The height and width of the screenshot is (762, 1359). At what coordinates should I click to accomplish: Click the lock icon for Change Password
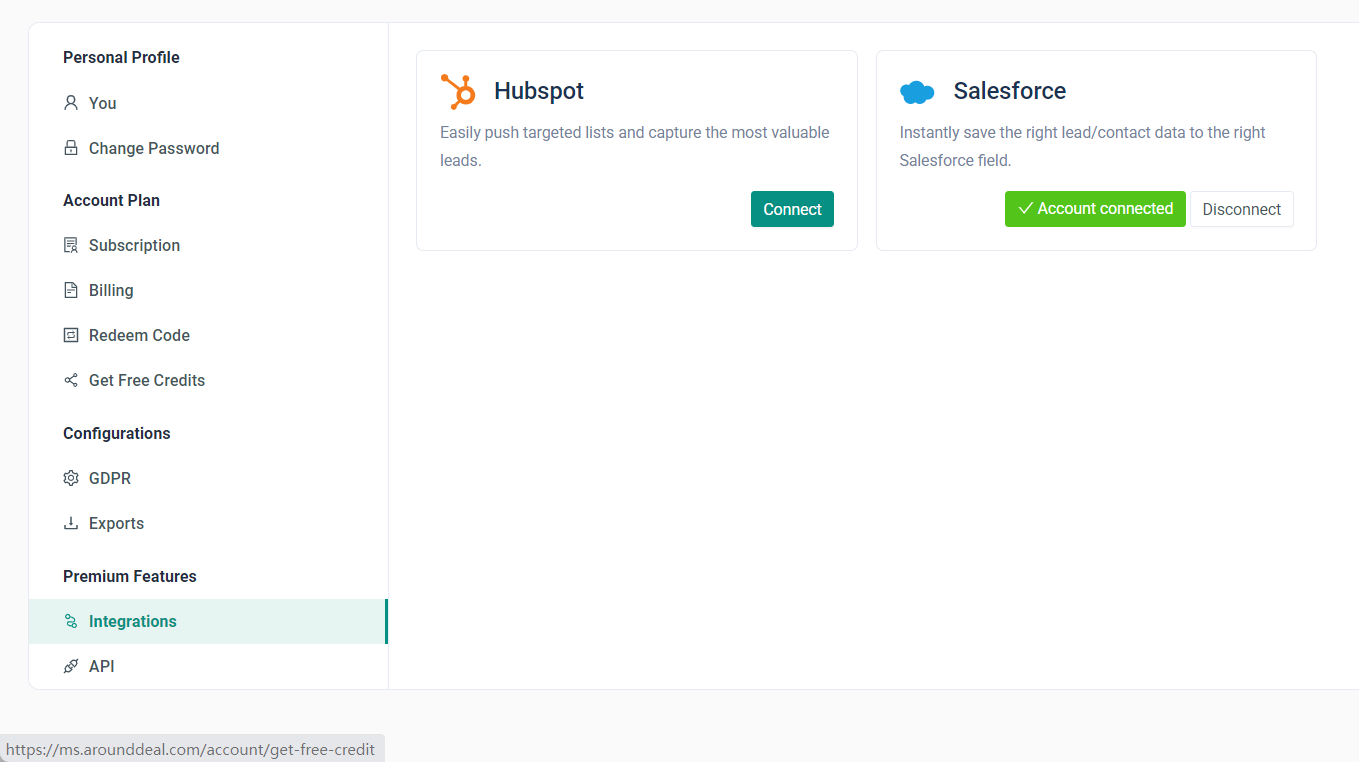tap(71, 148)
